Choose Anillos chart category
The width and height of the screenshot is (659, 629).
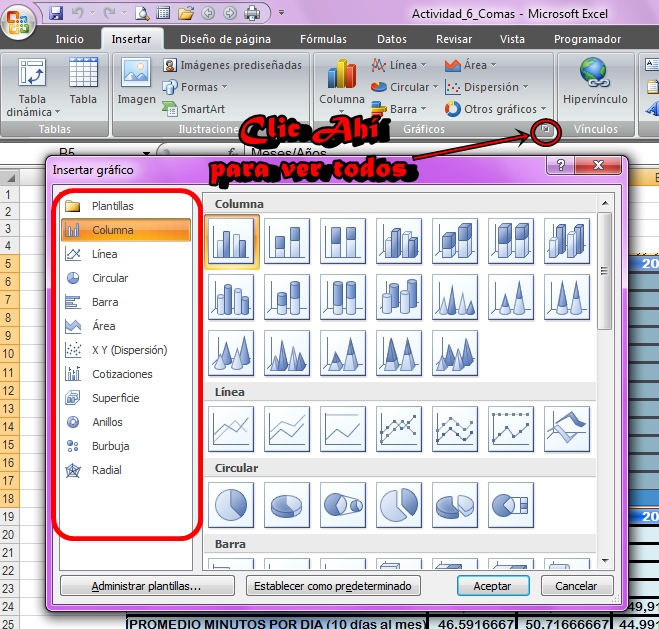[126, 422]
